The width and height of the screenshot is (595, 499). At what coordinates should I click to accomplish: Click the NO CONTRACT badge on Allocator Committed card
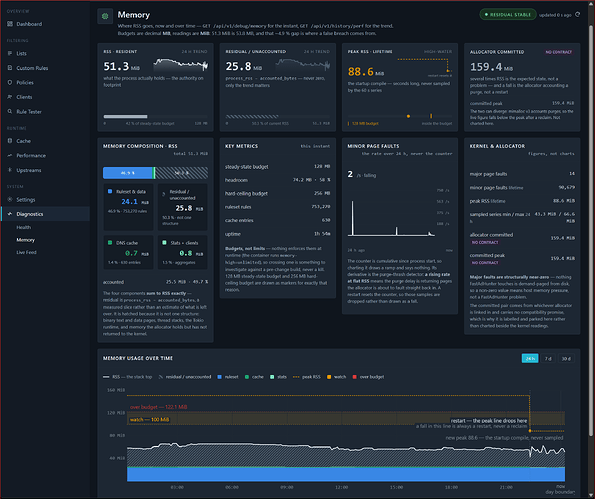pyautogui.click(x=558, y=52)
